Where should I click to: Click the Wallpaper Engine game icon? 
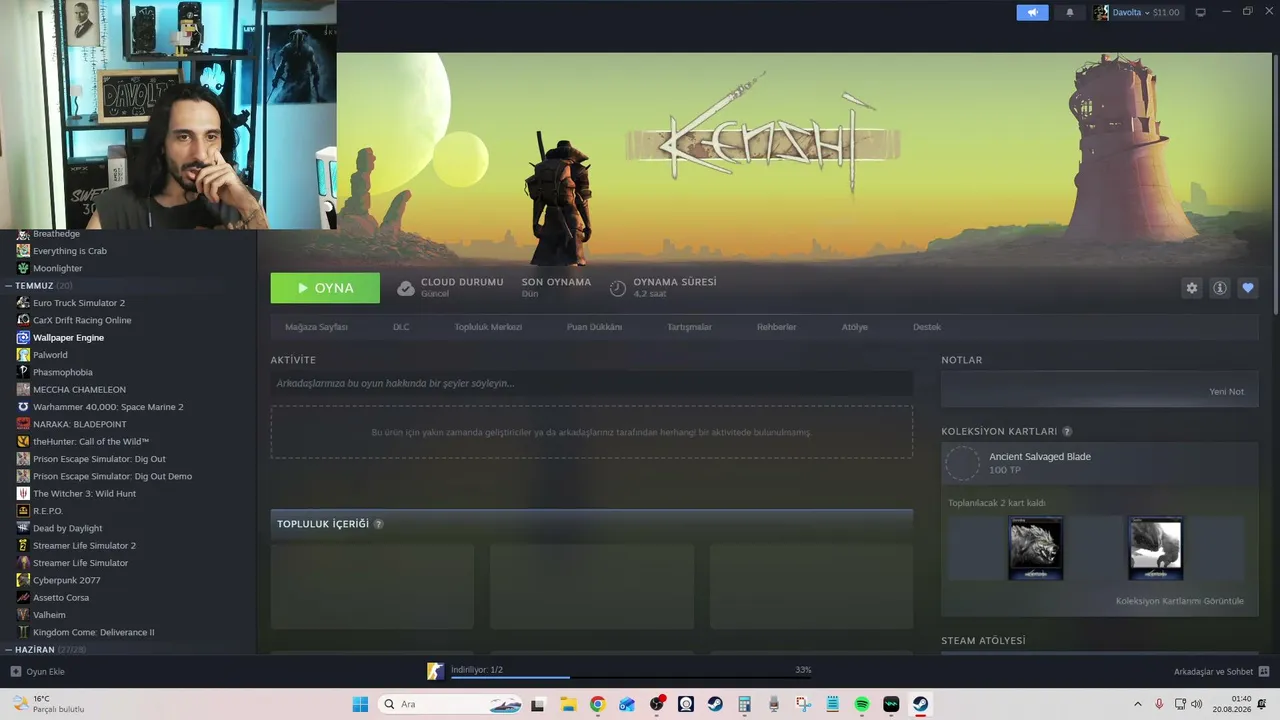click(x=23, y=338)
